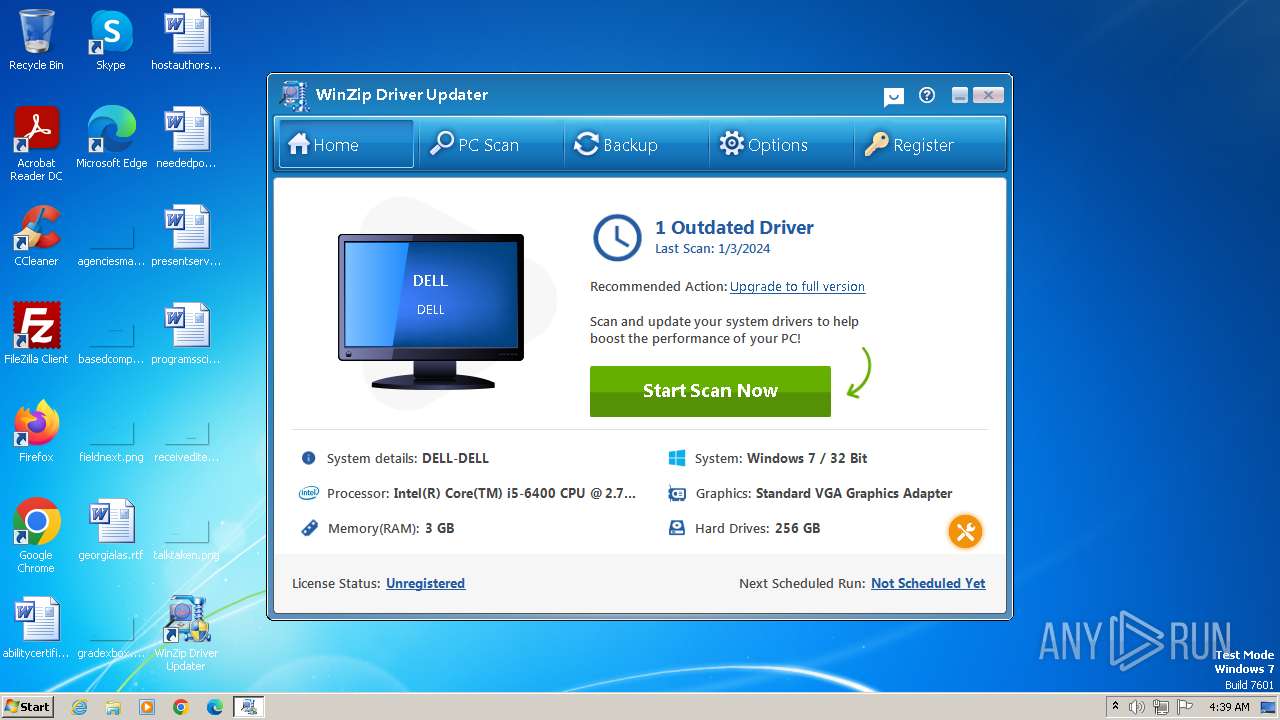This screenshot has height=720, width=1280.
Task: Switch to the PC Scan tab
Action: tap(488, 145)
